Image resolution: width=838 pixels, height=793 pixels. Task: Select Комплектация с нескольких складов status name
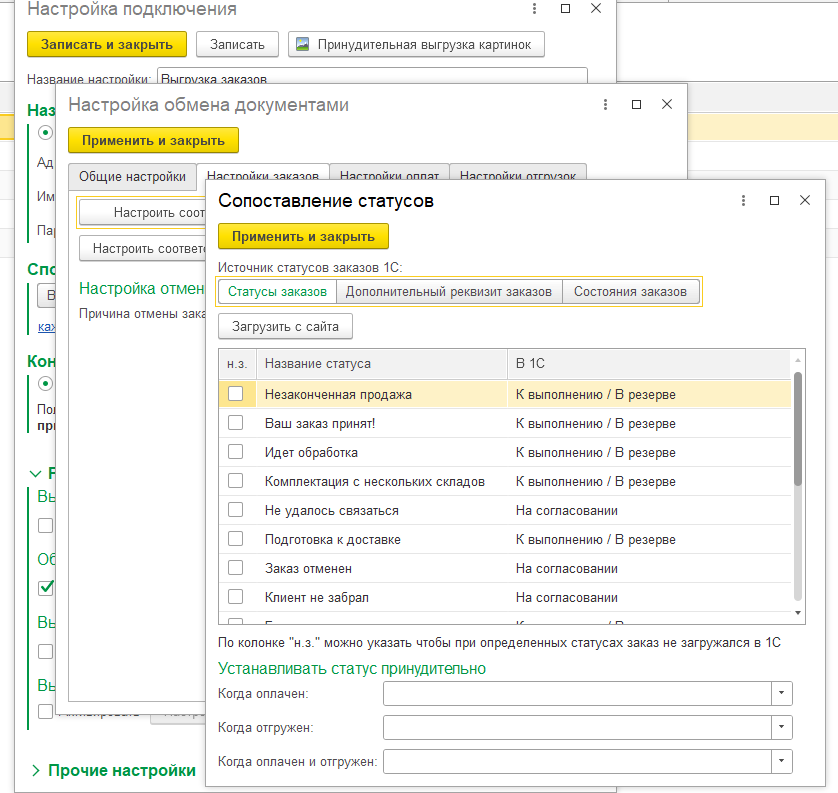[x=375, y=481]
